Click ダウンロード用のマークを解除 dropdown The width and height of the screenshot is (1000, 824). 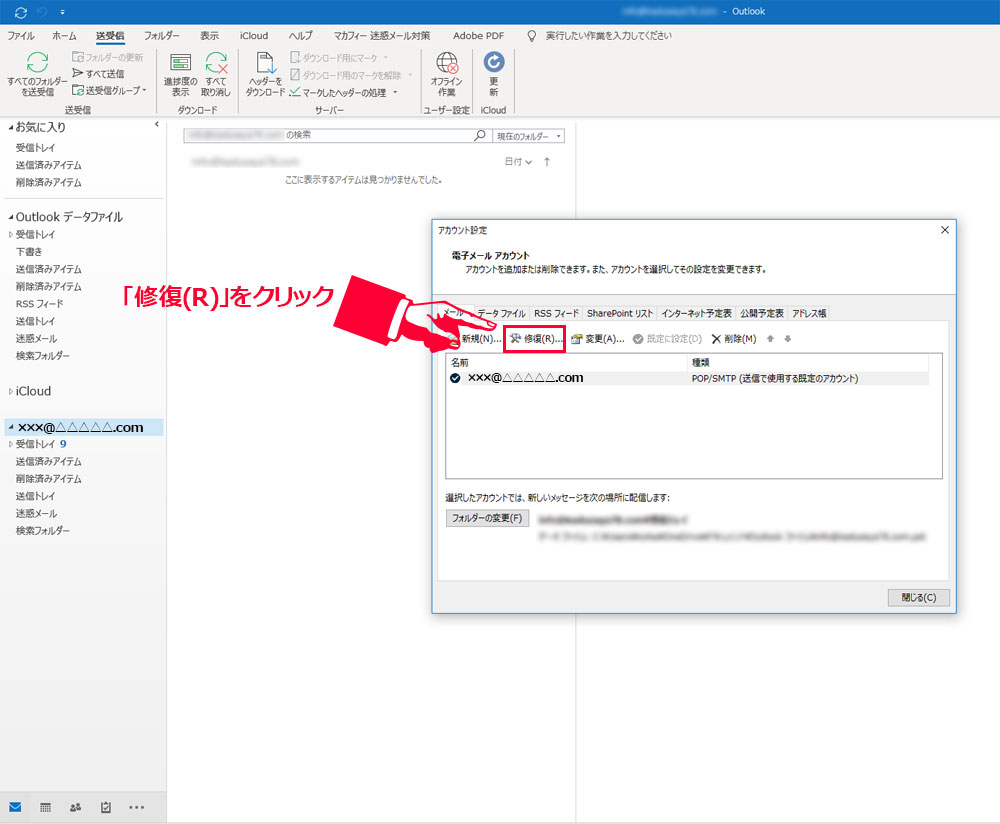click(x=351, y=75)
